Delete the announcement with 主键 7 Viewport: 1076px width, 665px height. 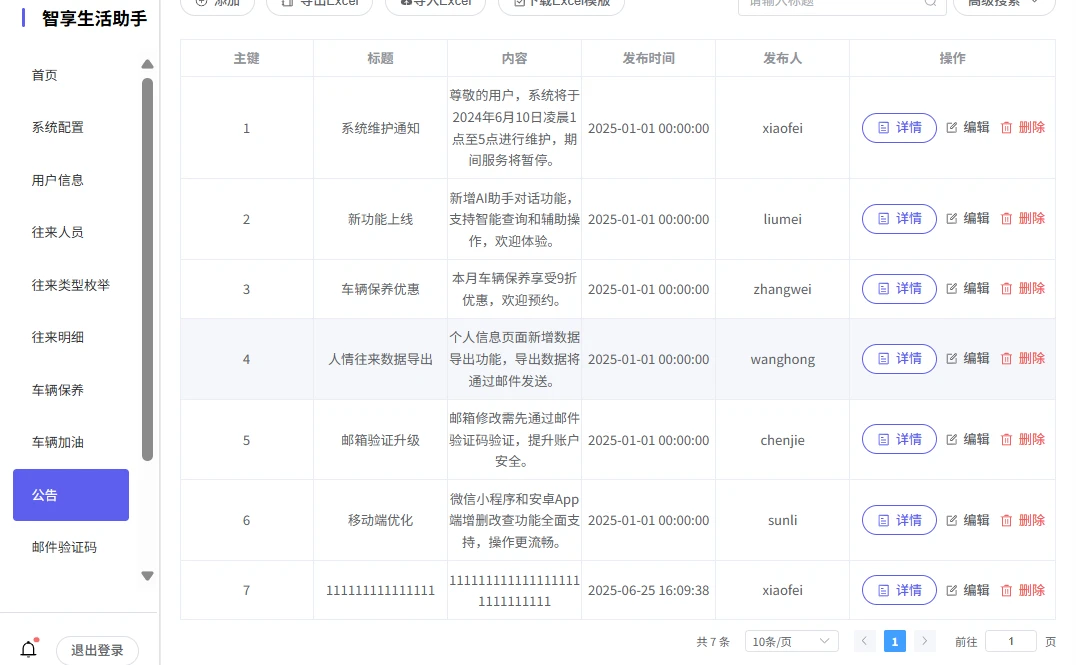(x=1022, y=590)
